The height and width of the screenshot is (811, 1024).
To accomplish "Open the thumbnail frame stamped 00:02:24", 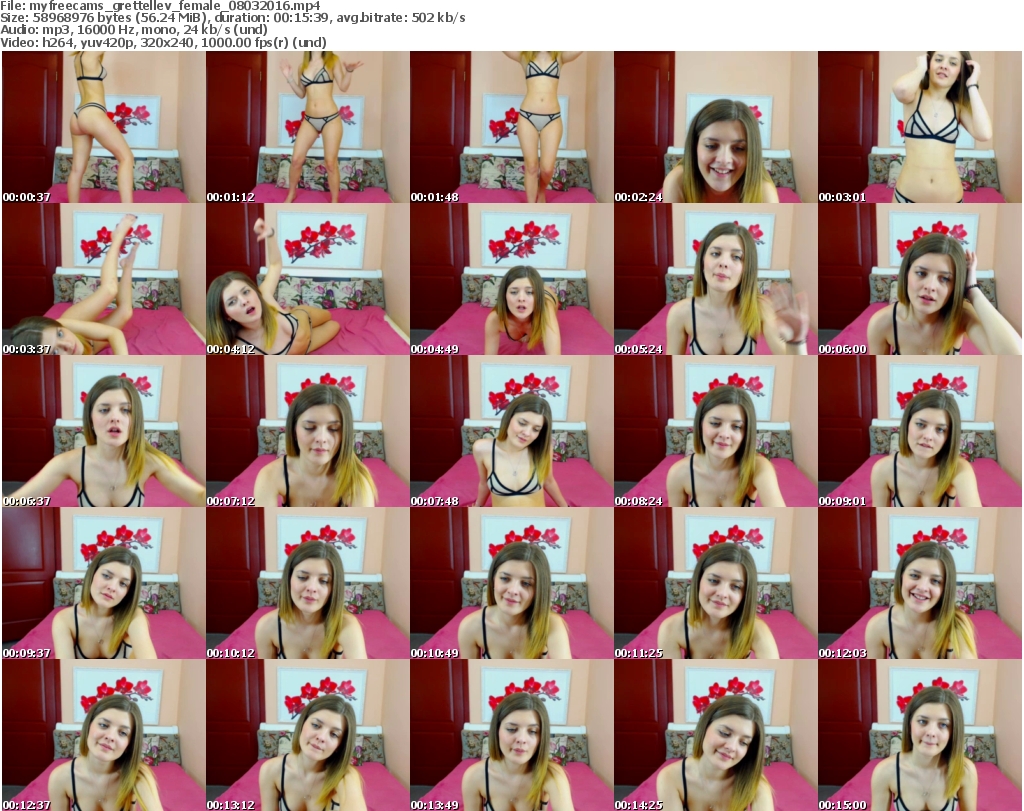I will click(716, 127).
